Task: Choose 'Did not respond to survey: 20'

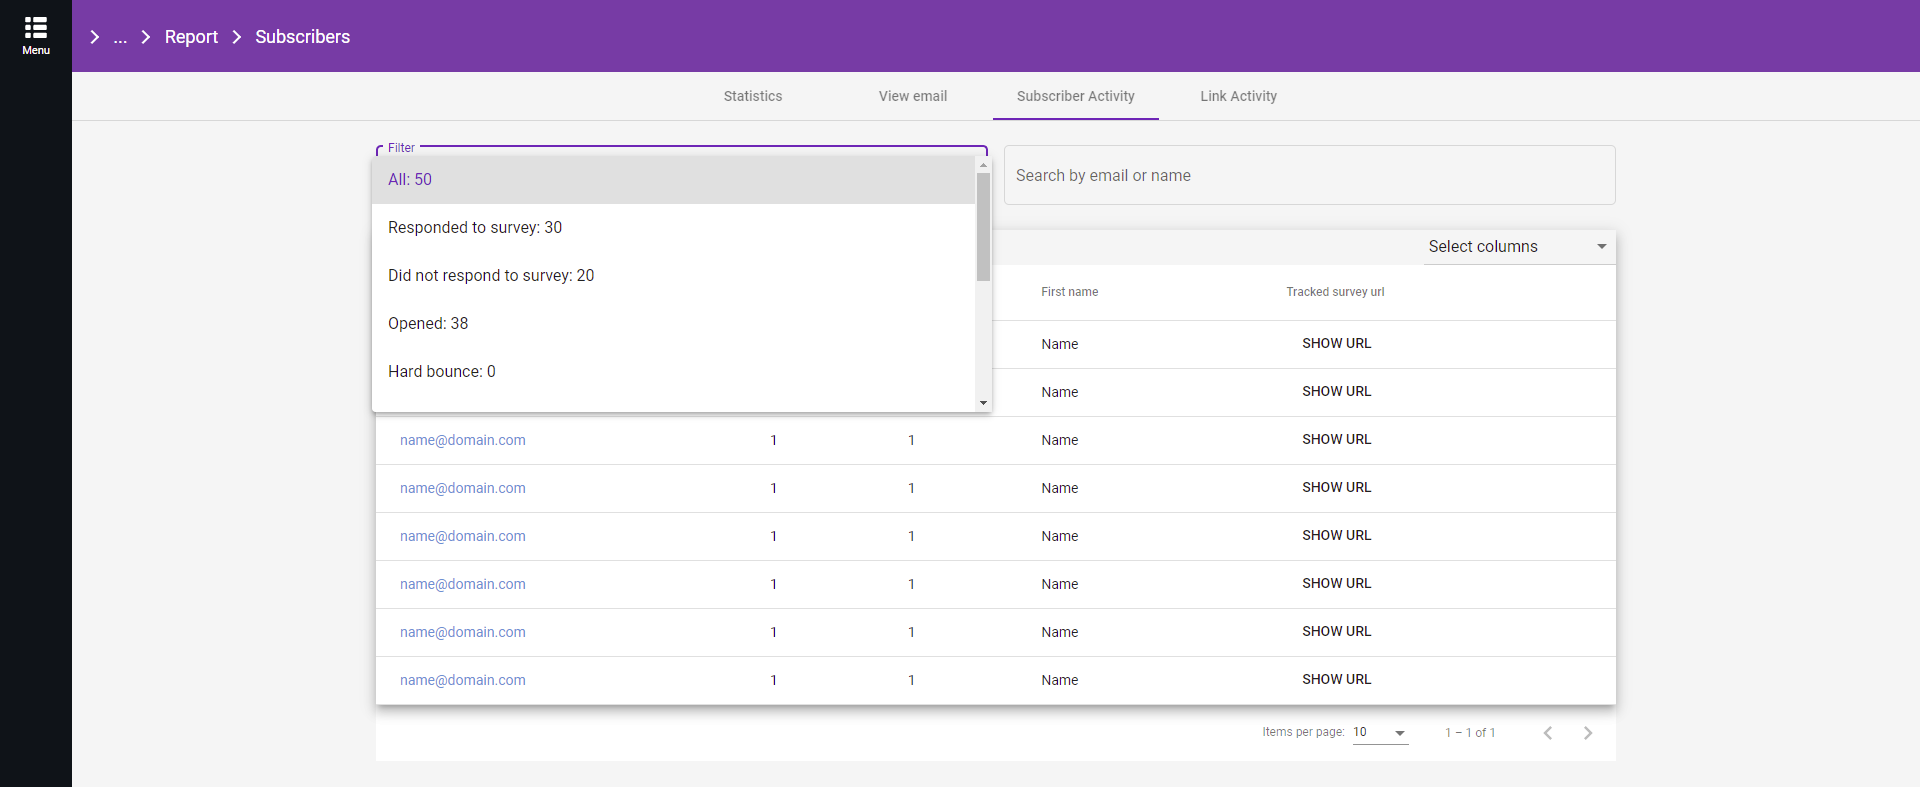Action: (673, 276)
